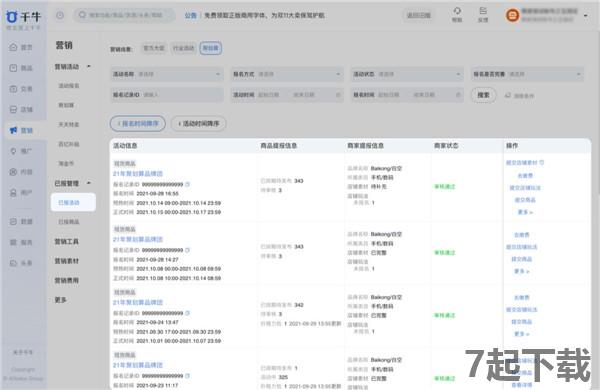Expand 更多 in first row's operations
This screenshot has width=600, height=390.
coord(525,212)
